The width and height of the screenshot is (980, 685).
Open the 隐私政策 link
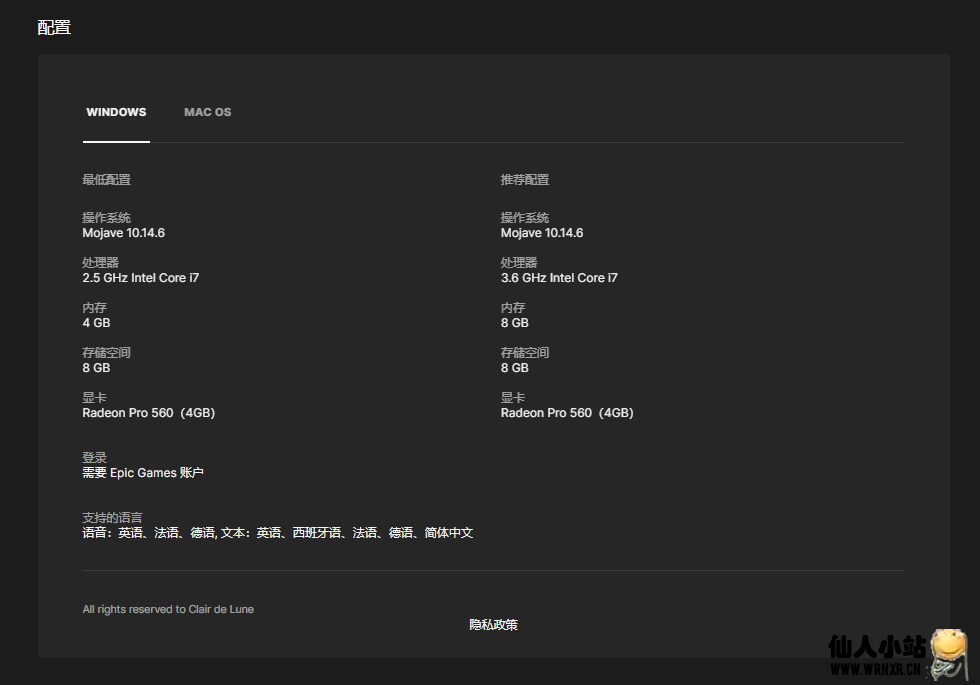pos(493,625)
